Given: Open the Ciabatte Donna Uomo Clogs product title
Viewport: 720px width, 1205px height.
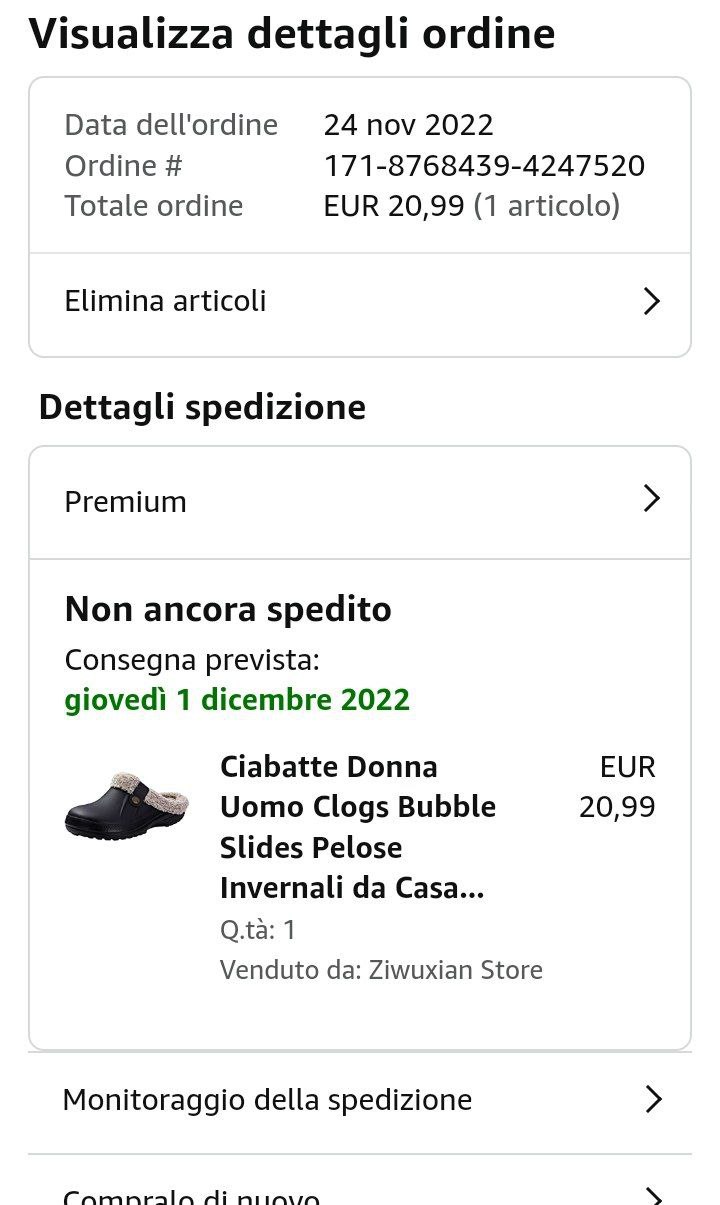Looking at the screenshot, I should 357,827.
